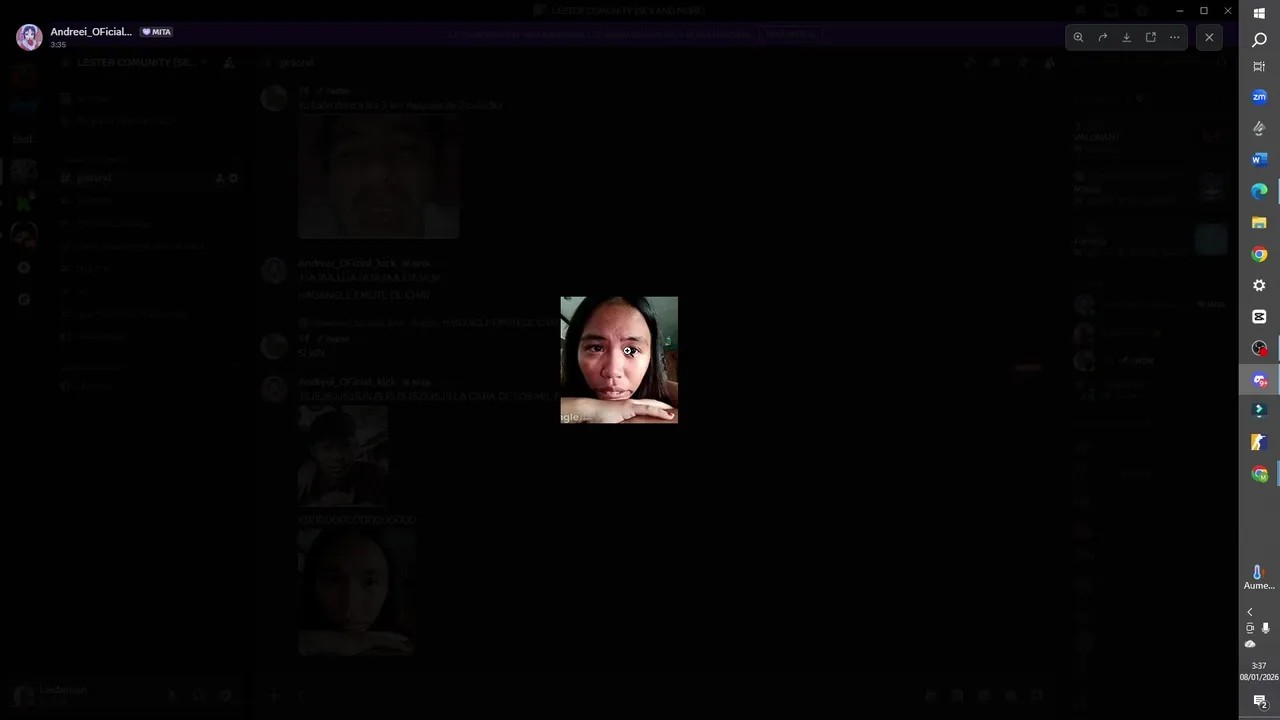Click the Discord taskbar icon with 9+ badge

click(x=1259, y=380)
